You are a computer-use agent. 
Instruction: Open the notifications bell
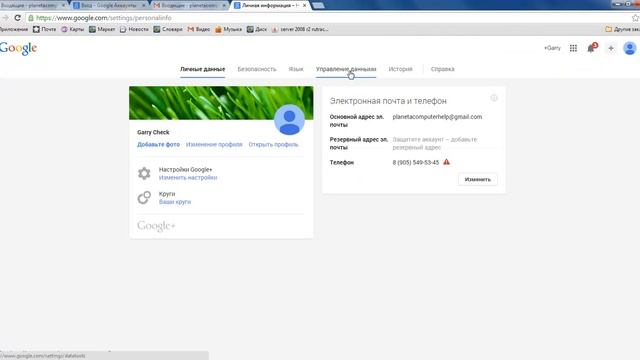pyautogui.click(x=591, y=48)
